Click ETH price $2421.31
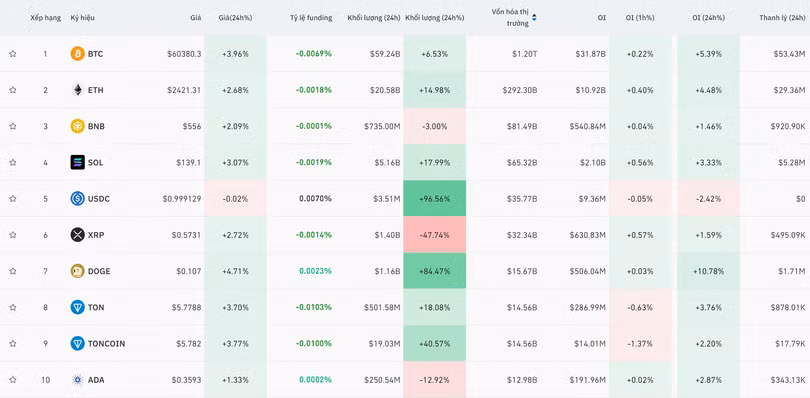810x398 pixels. (x=184, y=90)
